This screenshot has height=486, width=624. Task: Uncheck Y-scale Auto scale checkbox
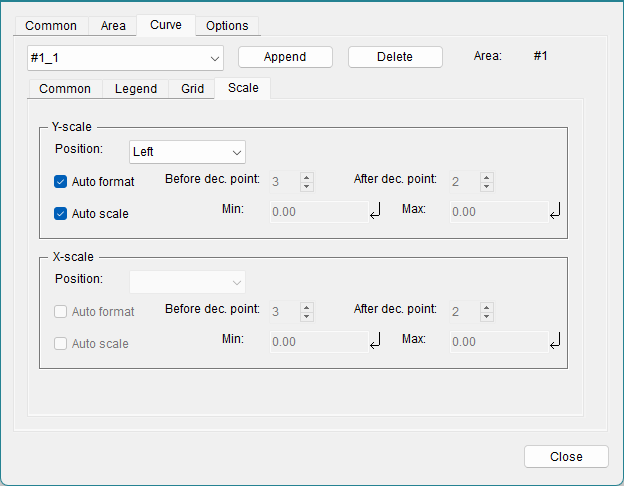(x=61, y=213)
